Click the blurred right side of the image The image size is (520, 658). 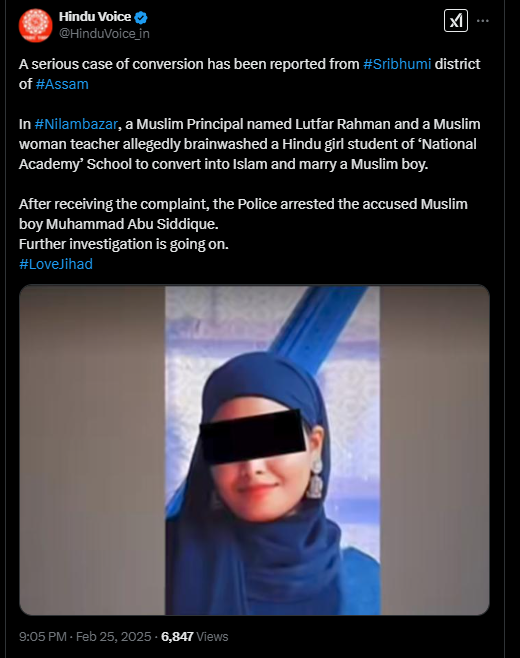pyautogui.click(x=434, y=450)
